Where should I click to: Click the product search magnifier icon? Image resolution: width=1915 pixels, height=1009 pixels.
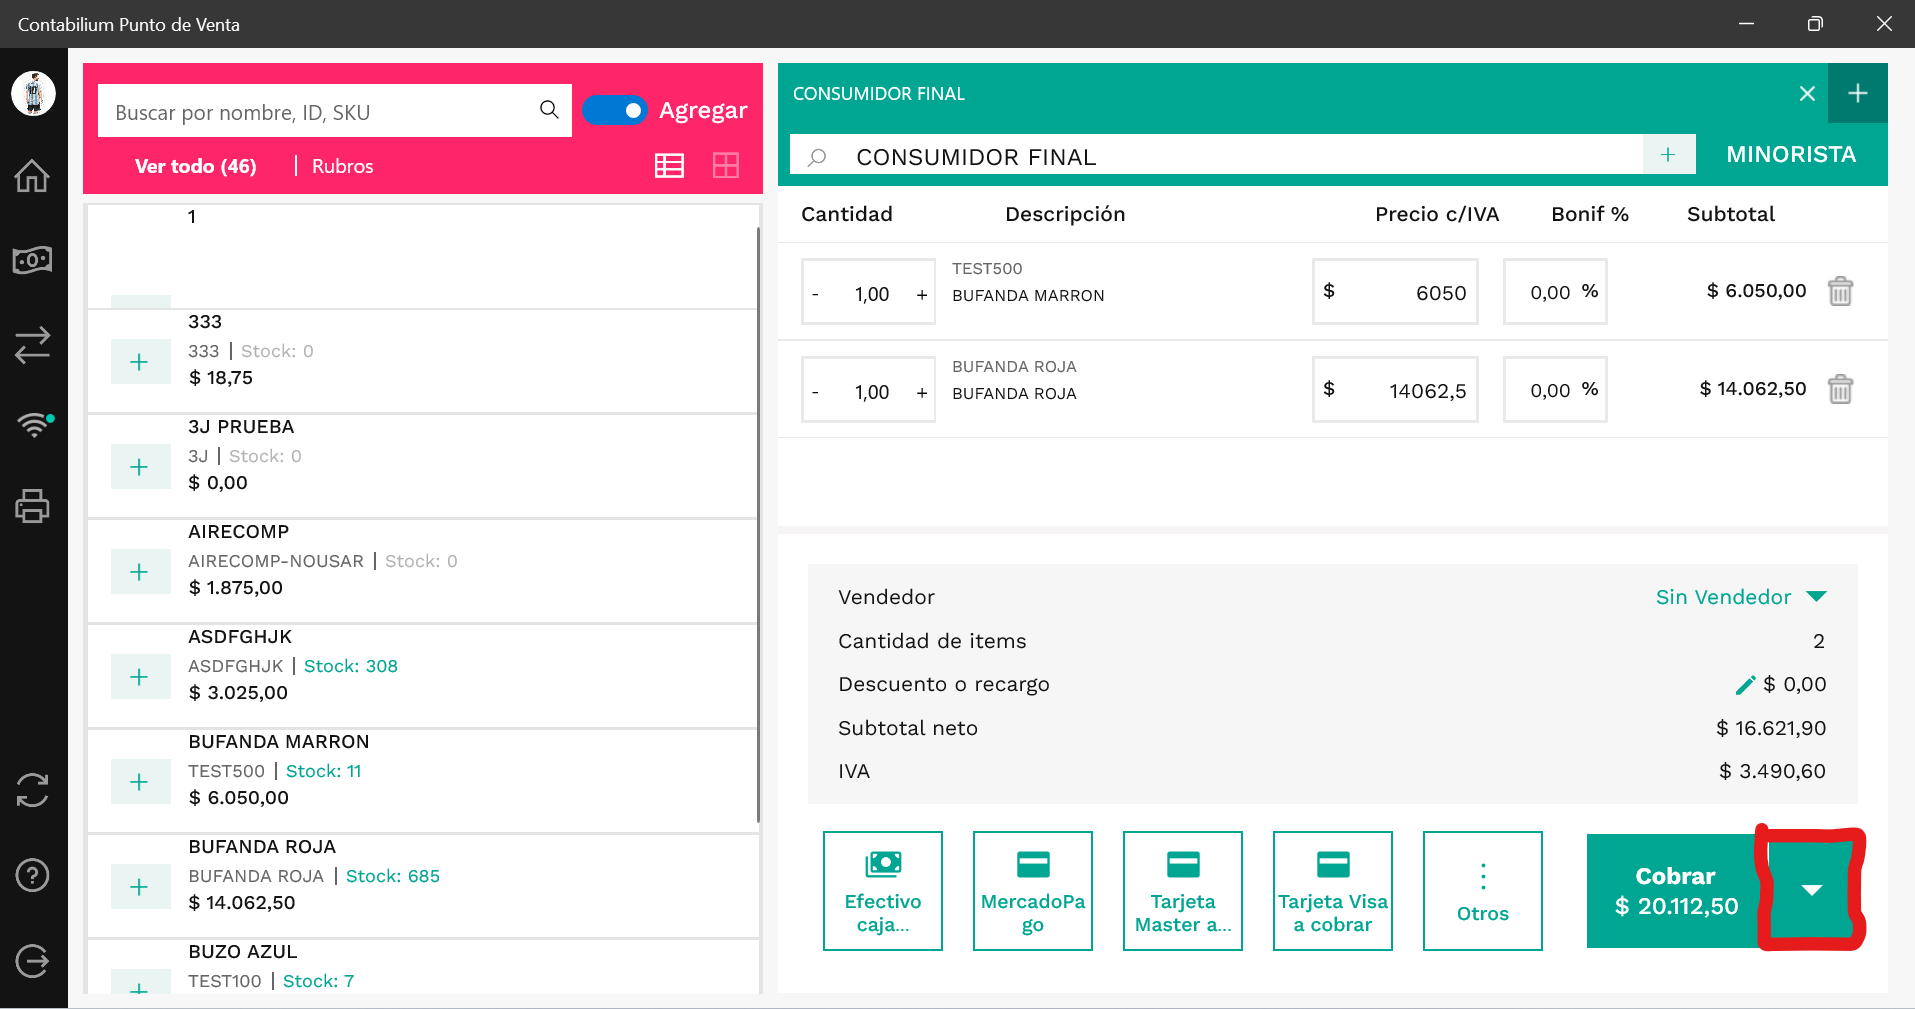pyautogui.click(x=549, y=110)
